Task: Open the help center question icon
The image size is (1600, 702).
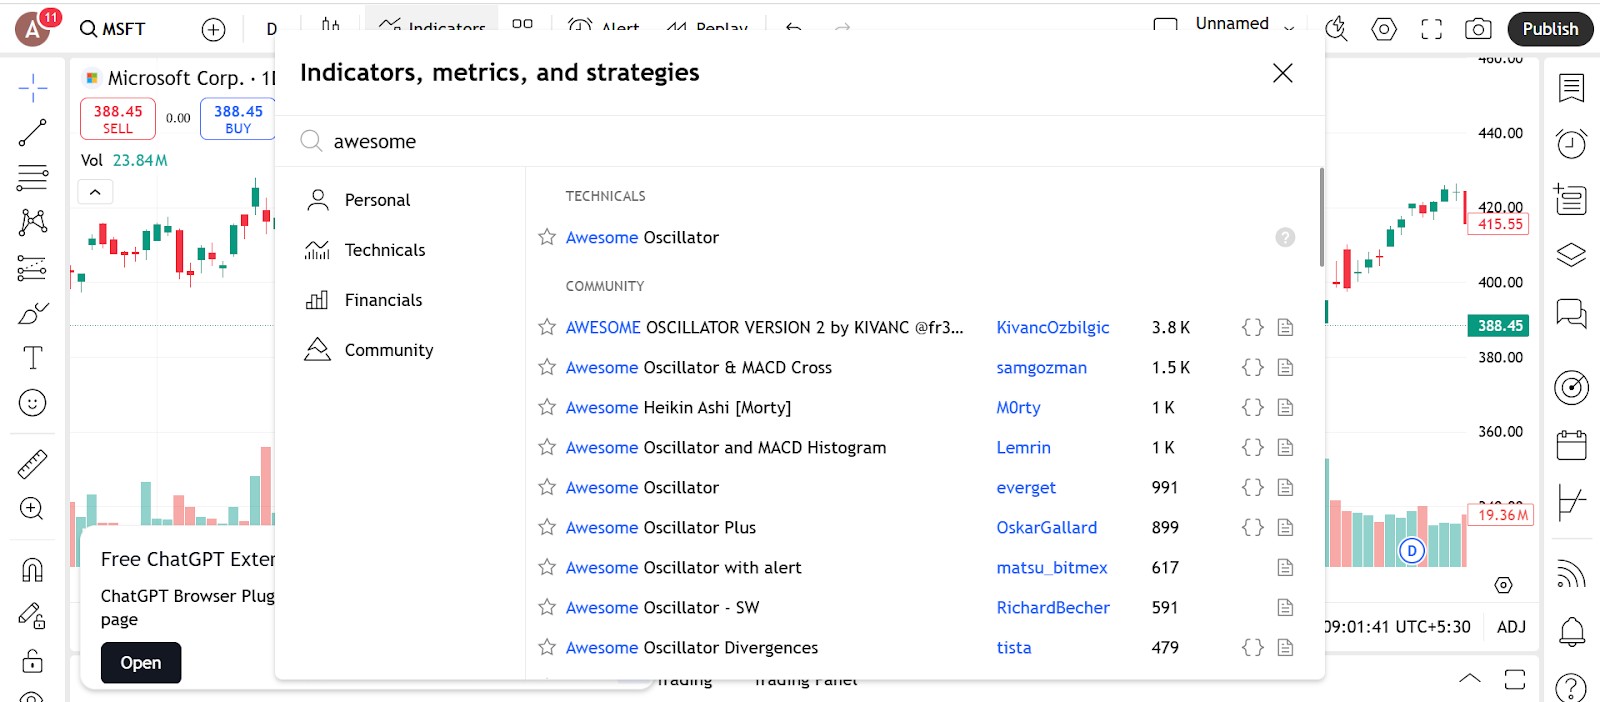Action: [1571, 688]
